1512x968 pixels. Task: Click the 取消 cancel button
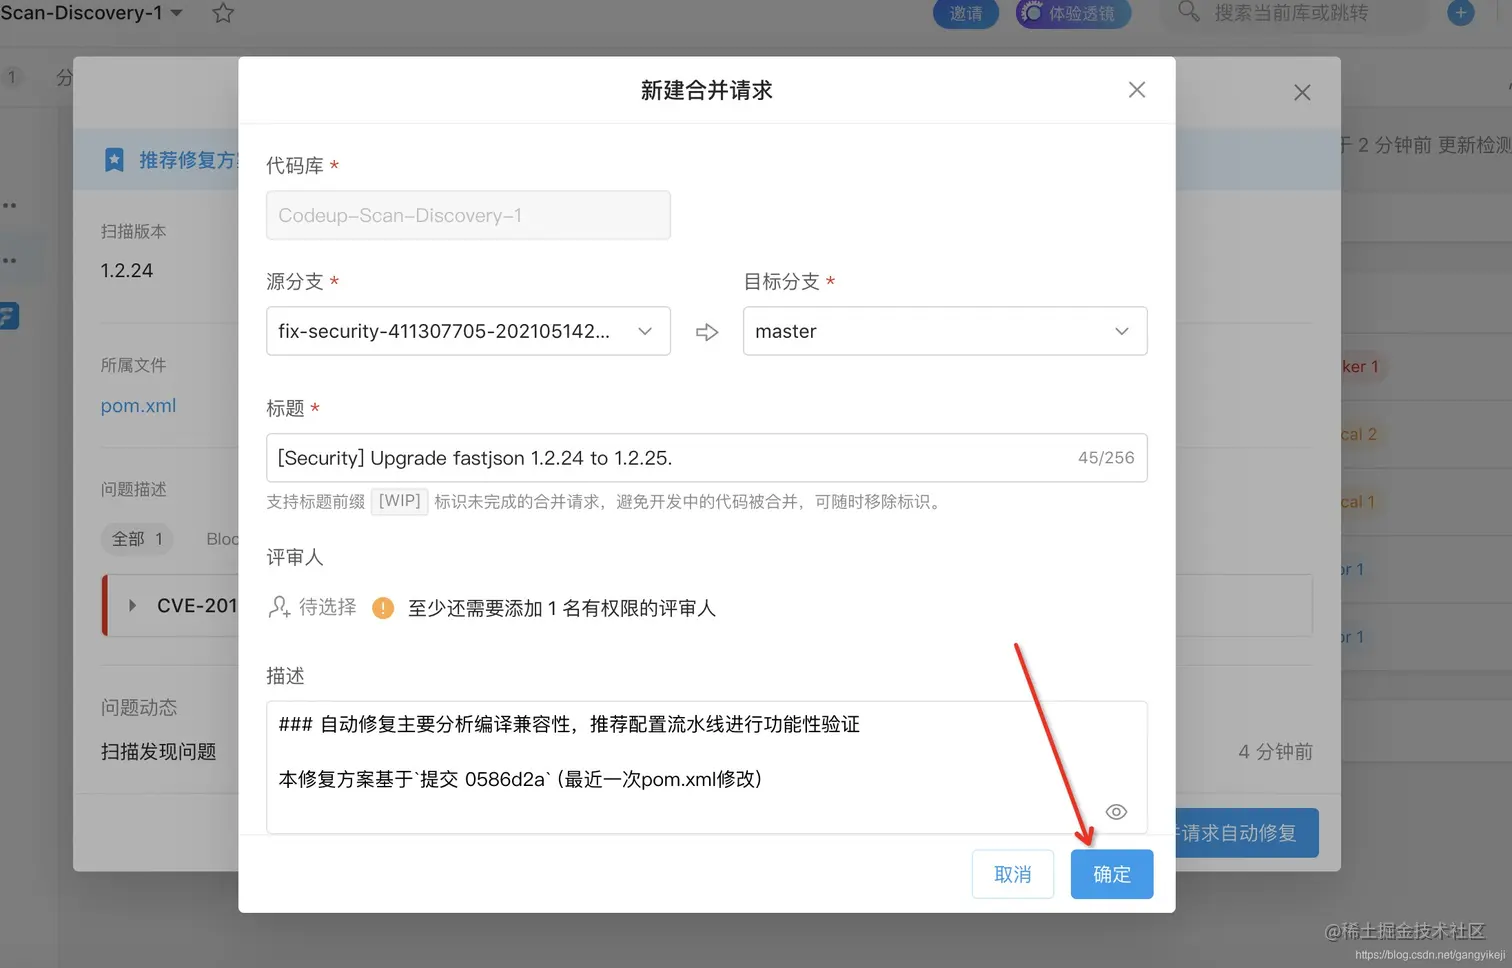(x=1012, y=874)
